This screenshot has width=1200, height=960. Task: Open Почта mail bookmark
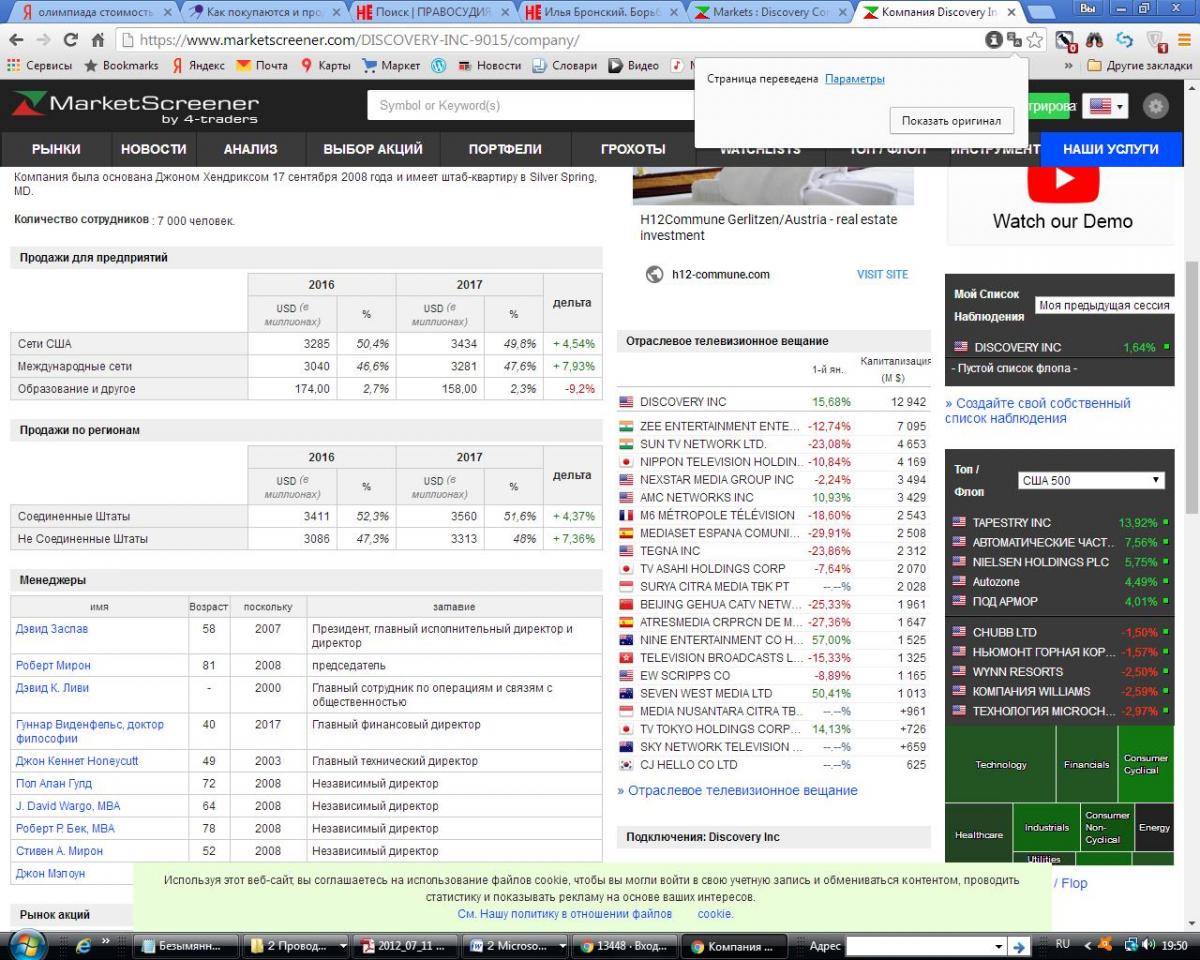pos(262,66)
